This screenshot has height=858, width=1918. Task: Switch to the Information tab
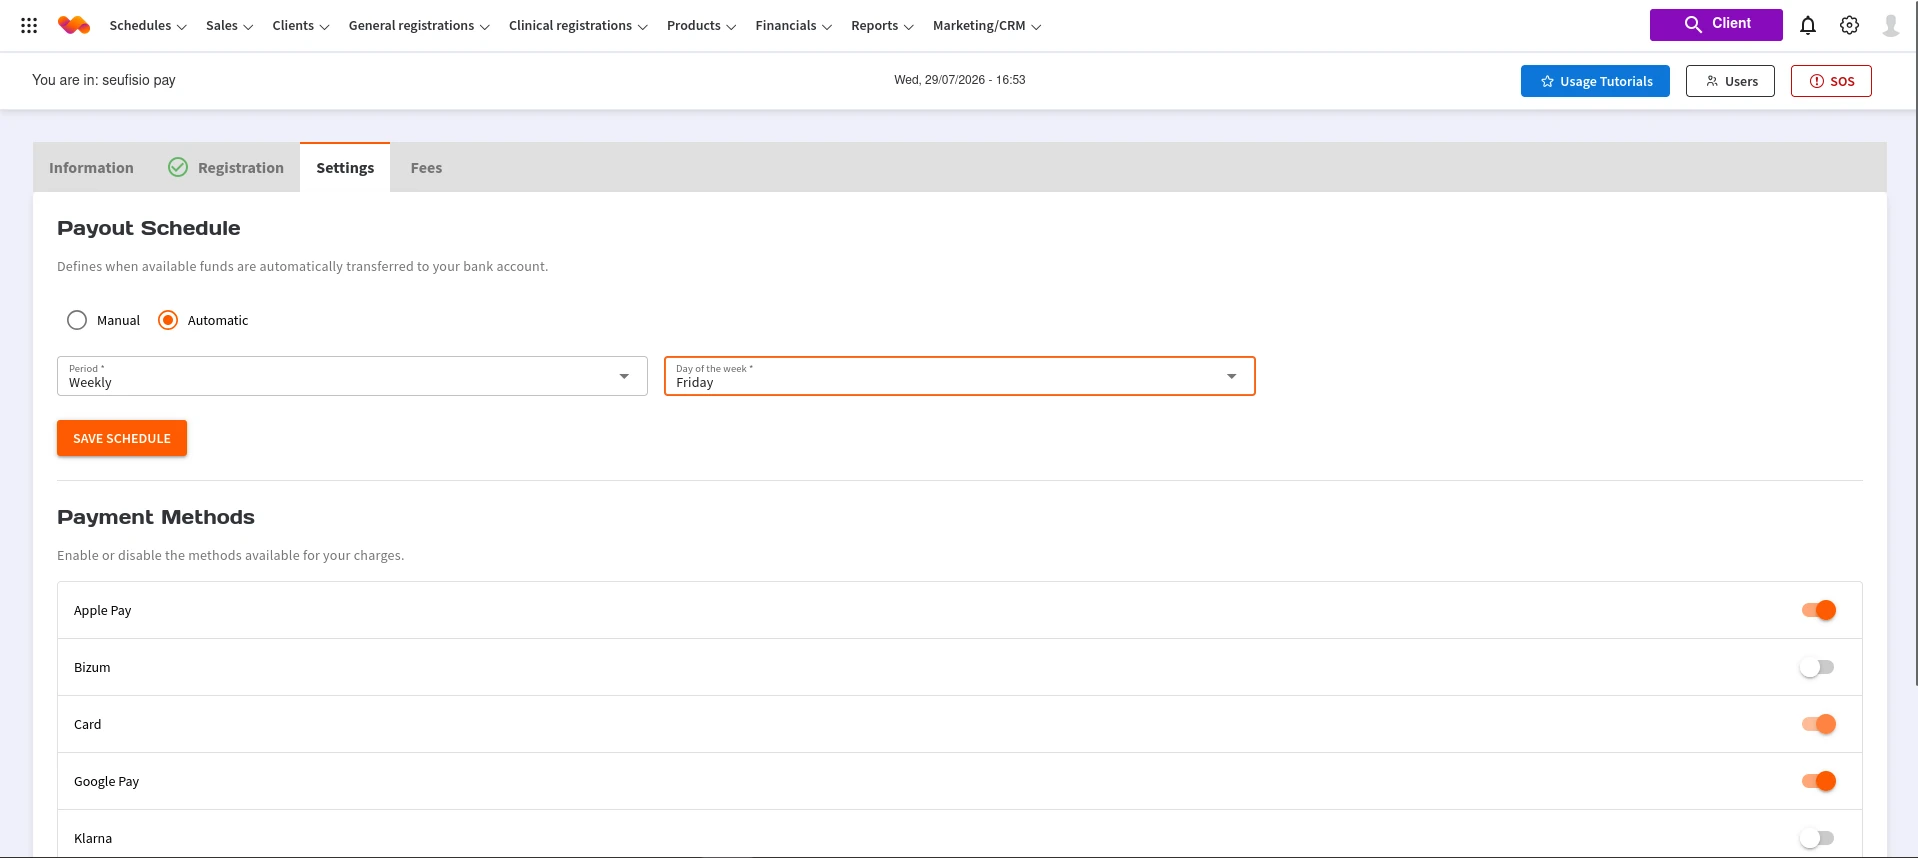pyautogui.click(x=91, y=168)
